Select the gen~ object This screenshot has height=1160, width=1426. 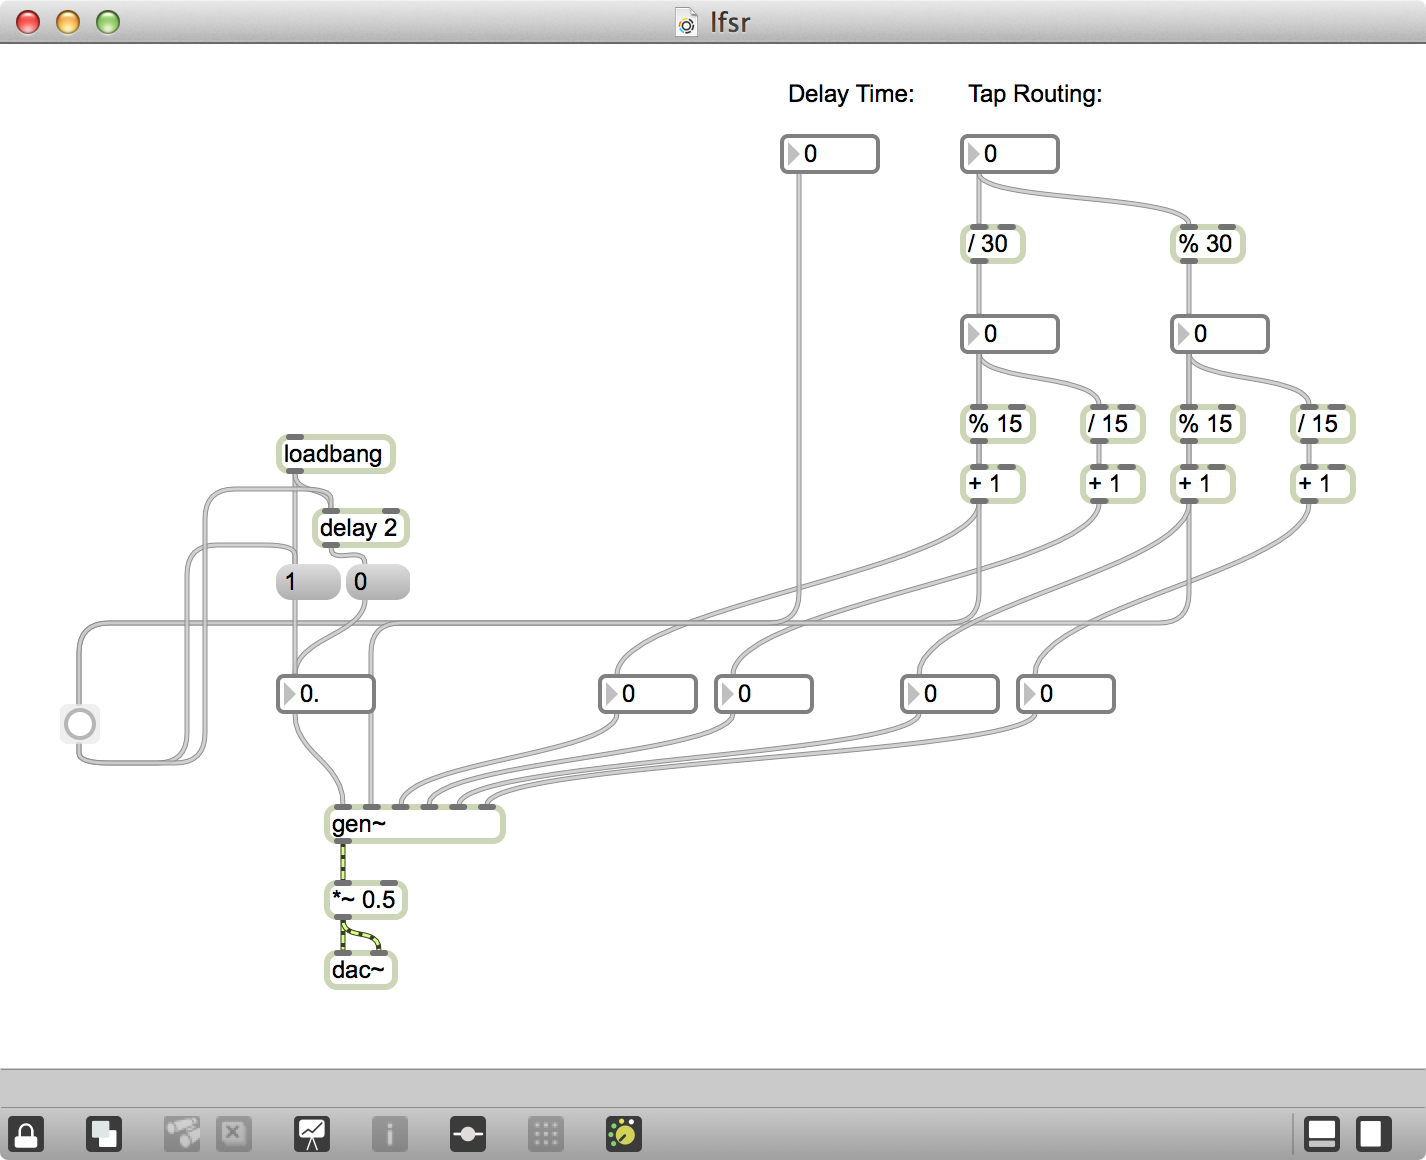(413, 825)
